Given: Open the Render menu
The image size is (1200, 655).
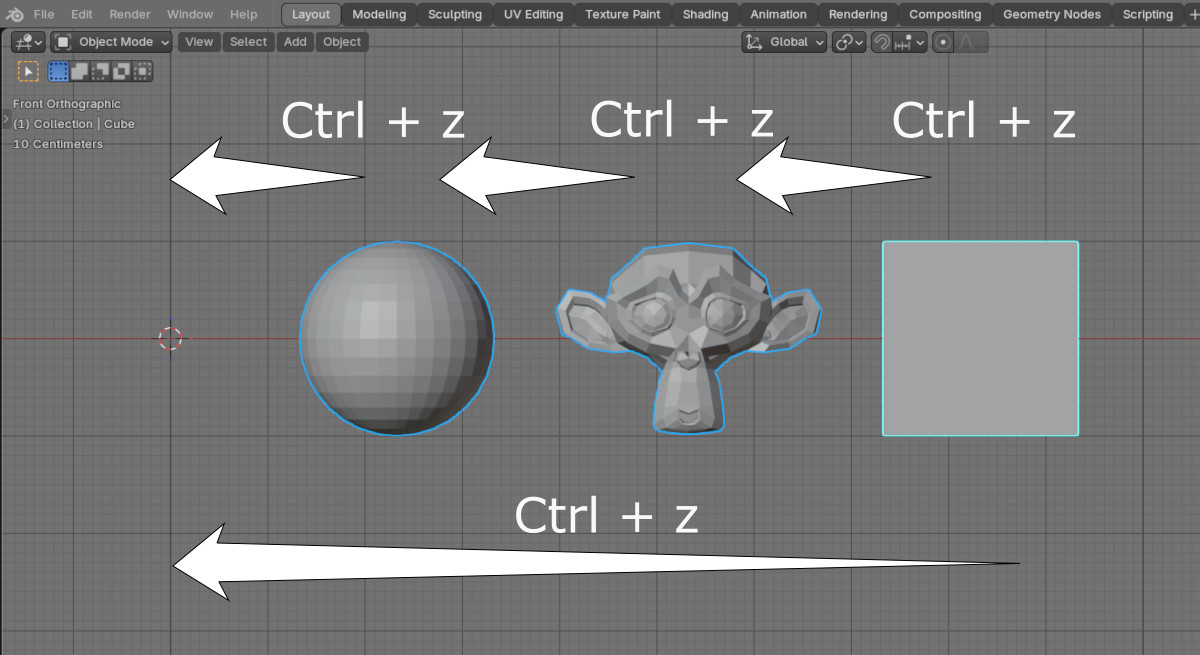Looking at the screenshot, I should (130, 14).
